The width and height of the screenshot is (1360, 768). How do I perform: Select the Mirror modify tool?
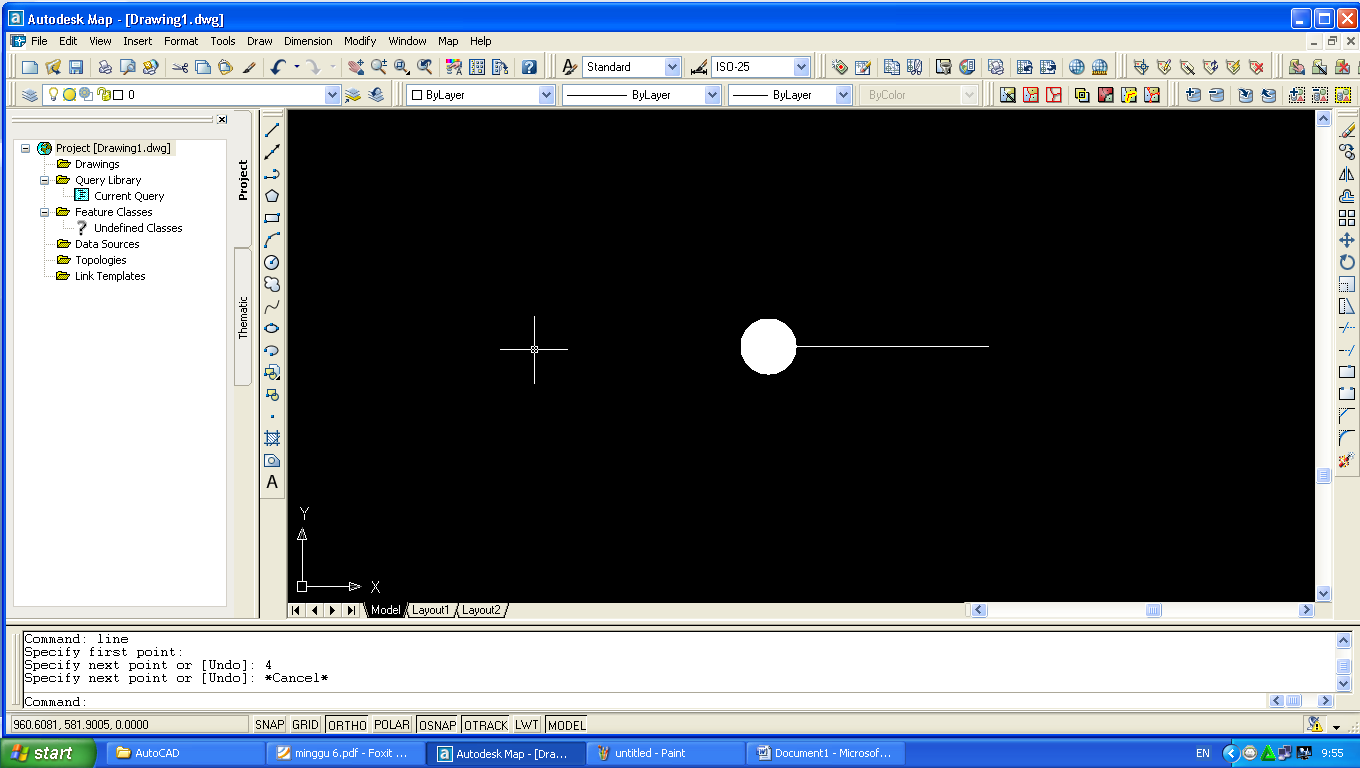[1347, 174]
